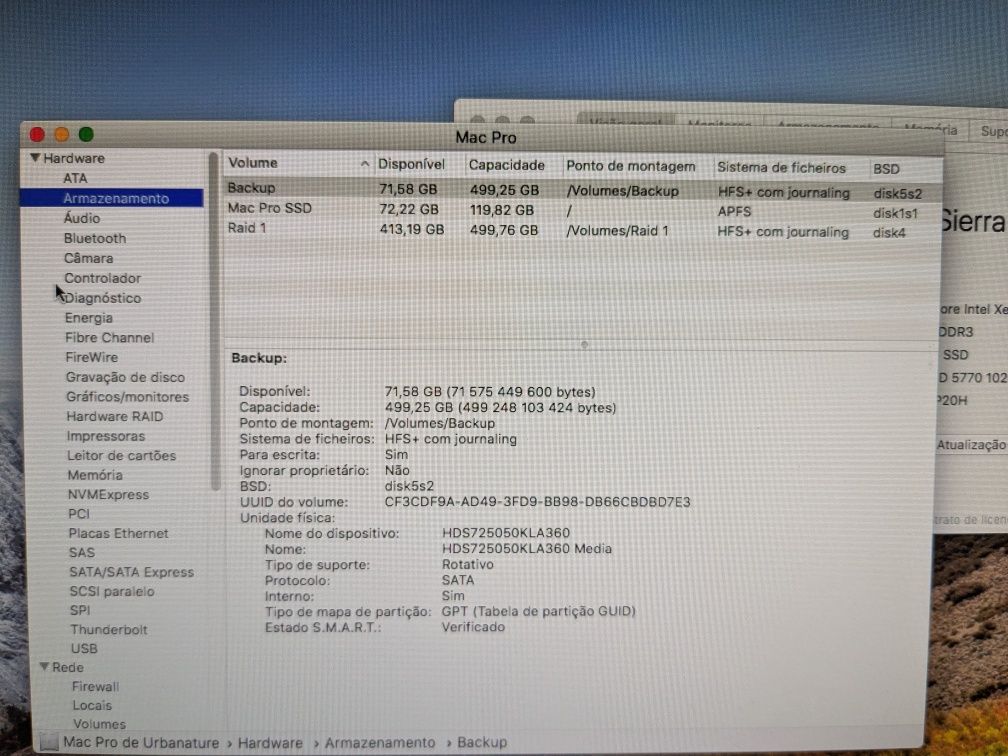Viewport: 1008px width, 756px height.
Task: Select SAS in the sidebar
Action: click(82, 552)
